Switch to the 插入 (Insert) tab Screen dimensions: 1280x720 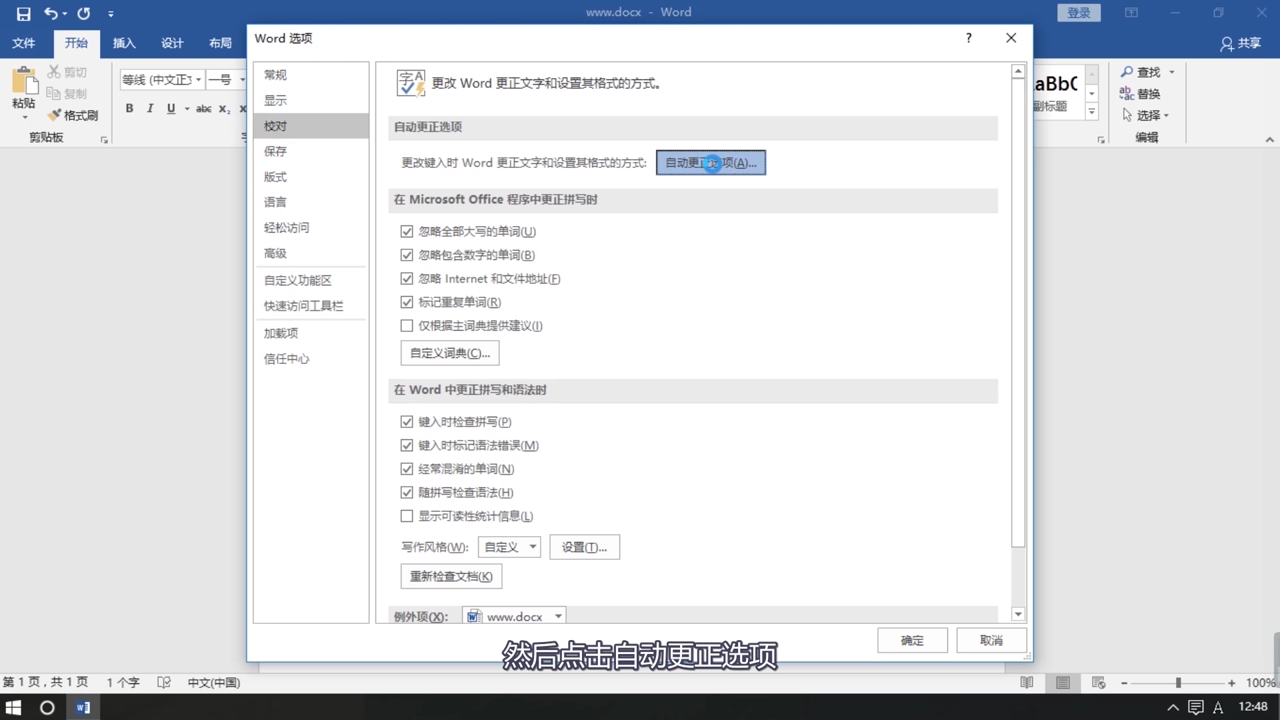pyautogui.click(x=124, y=43)
